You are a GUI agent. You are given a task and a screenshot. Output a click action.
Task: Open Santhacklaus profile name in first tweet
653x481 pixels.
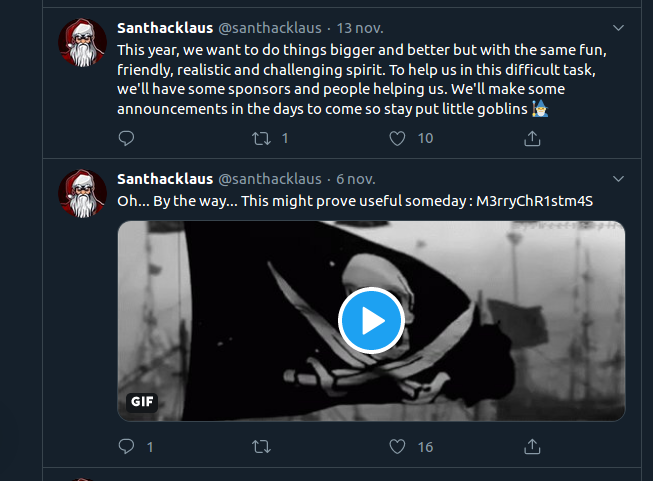(x=165, y=28)
